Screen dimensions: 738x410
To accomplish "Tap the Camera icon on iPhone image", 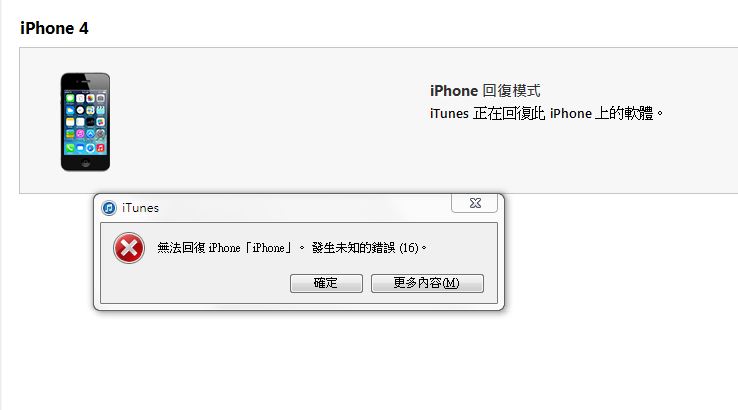I will [x=100, y=98].
